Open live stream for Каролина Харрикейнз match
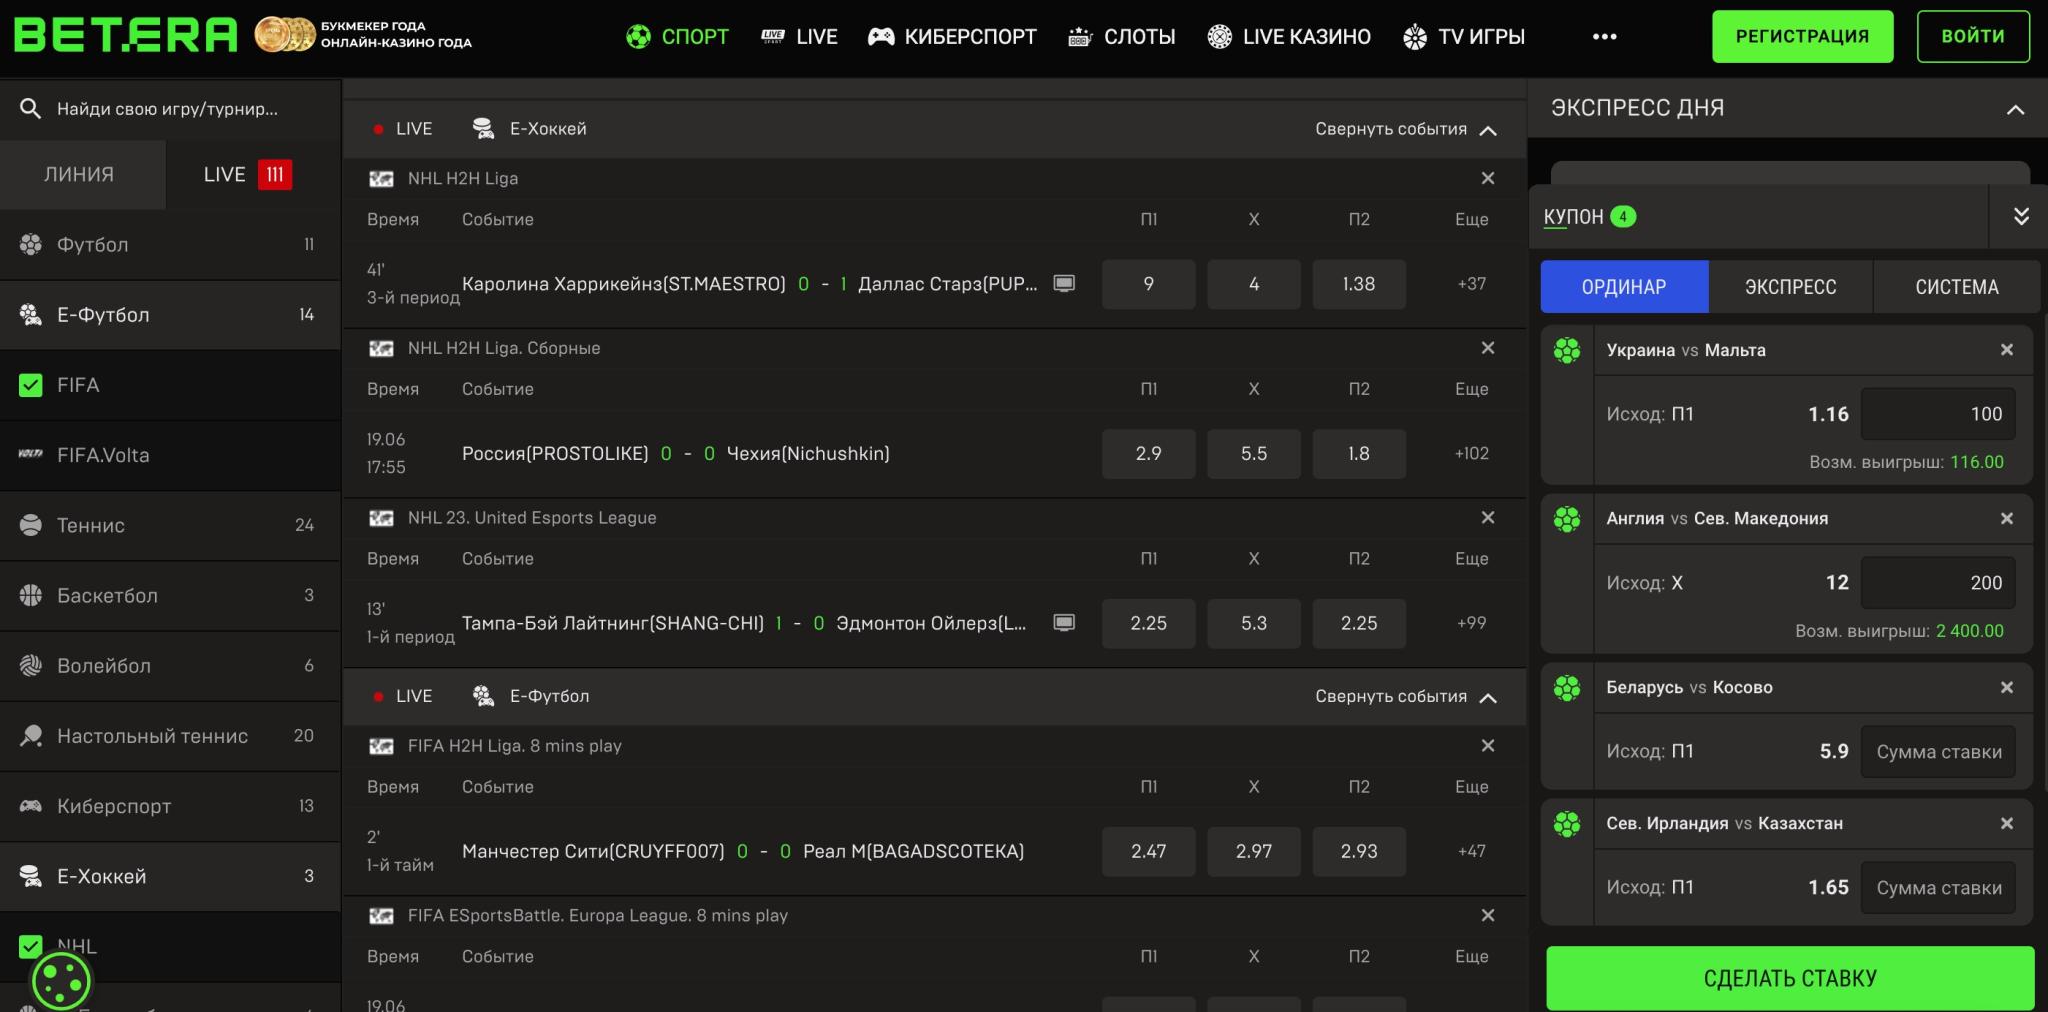The height and width of the screenshot is (1012, 2048). pyautogui.click(x=1064, y=284)
